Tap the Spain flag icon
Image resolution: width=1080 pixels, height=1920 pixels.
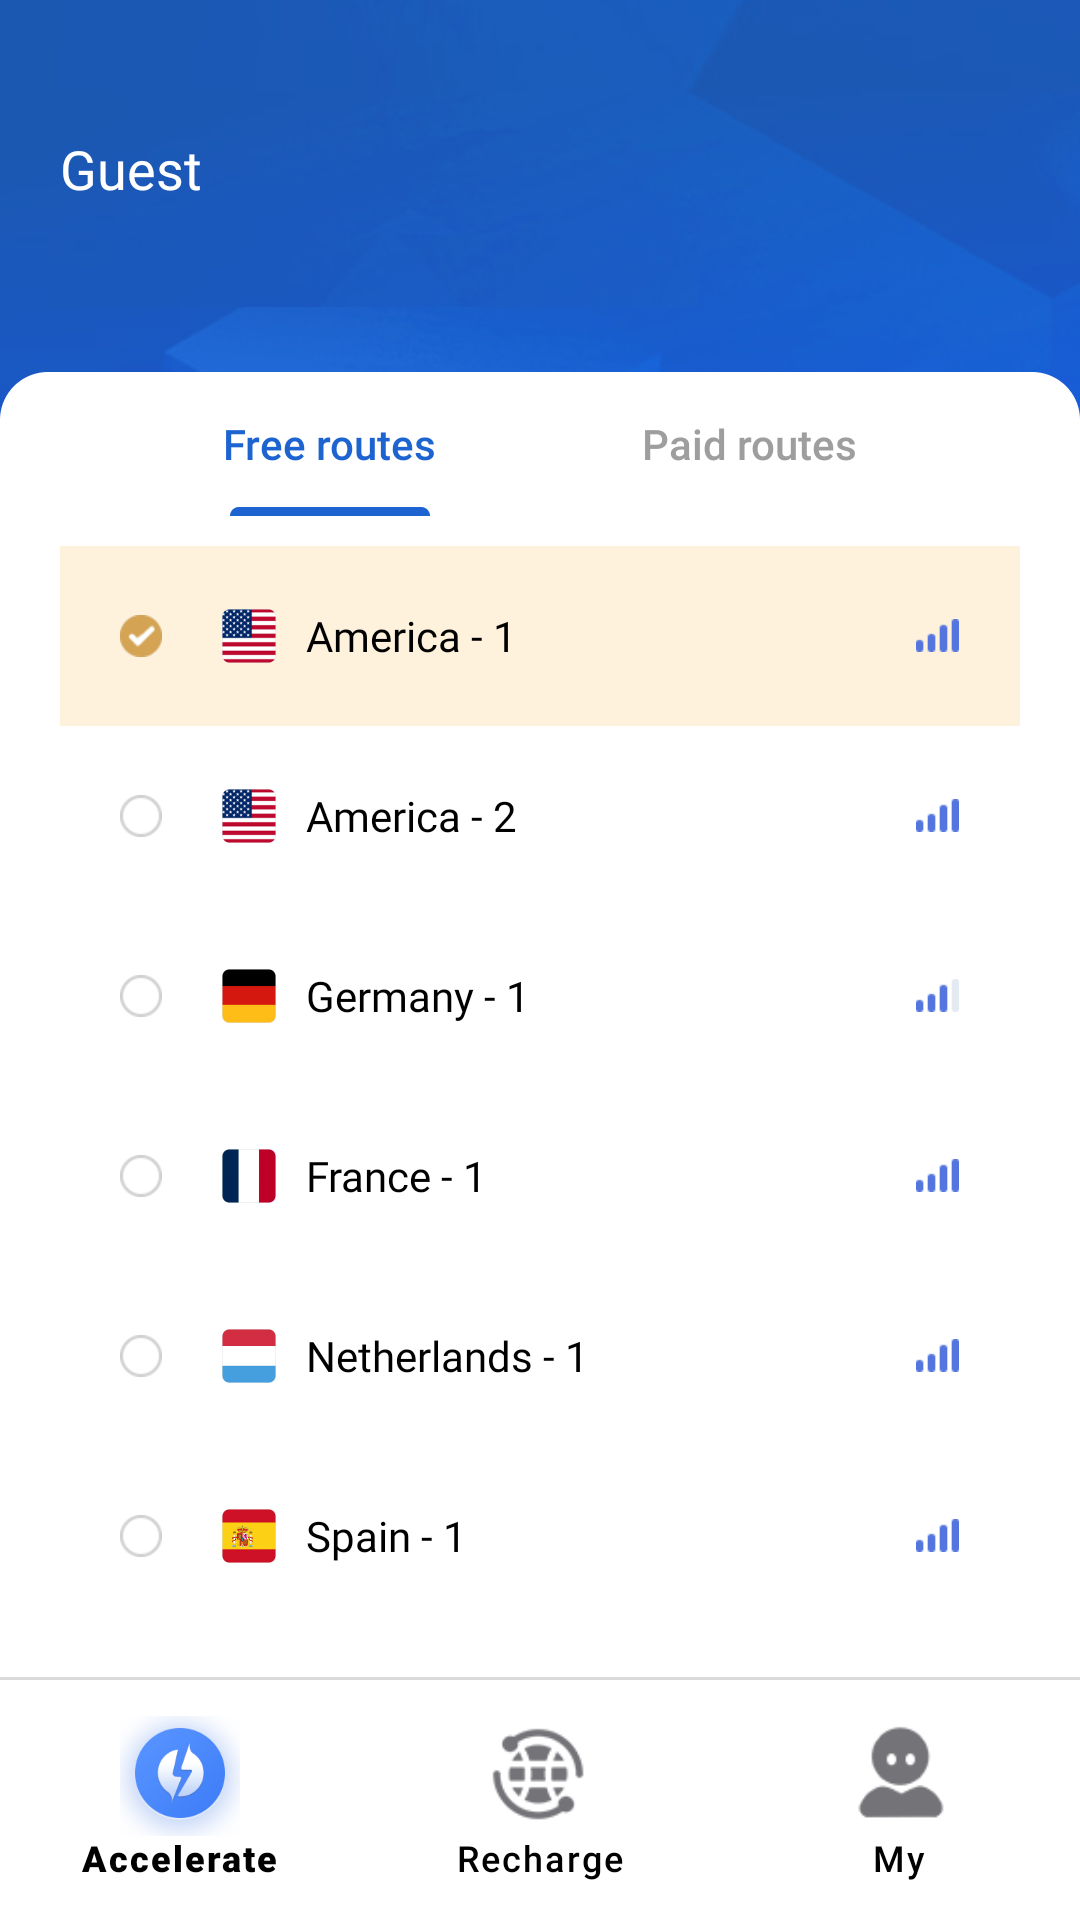coord(249,1536)
